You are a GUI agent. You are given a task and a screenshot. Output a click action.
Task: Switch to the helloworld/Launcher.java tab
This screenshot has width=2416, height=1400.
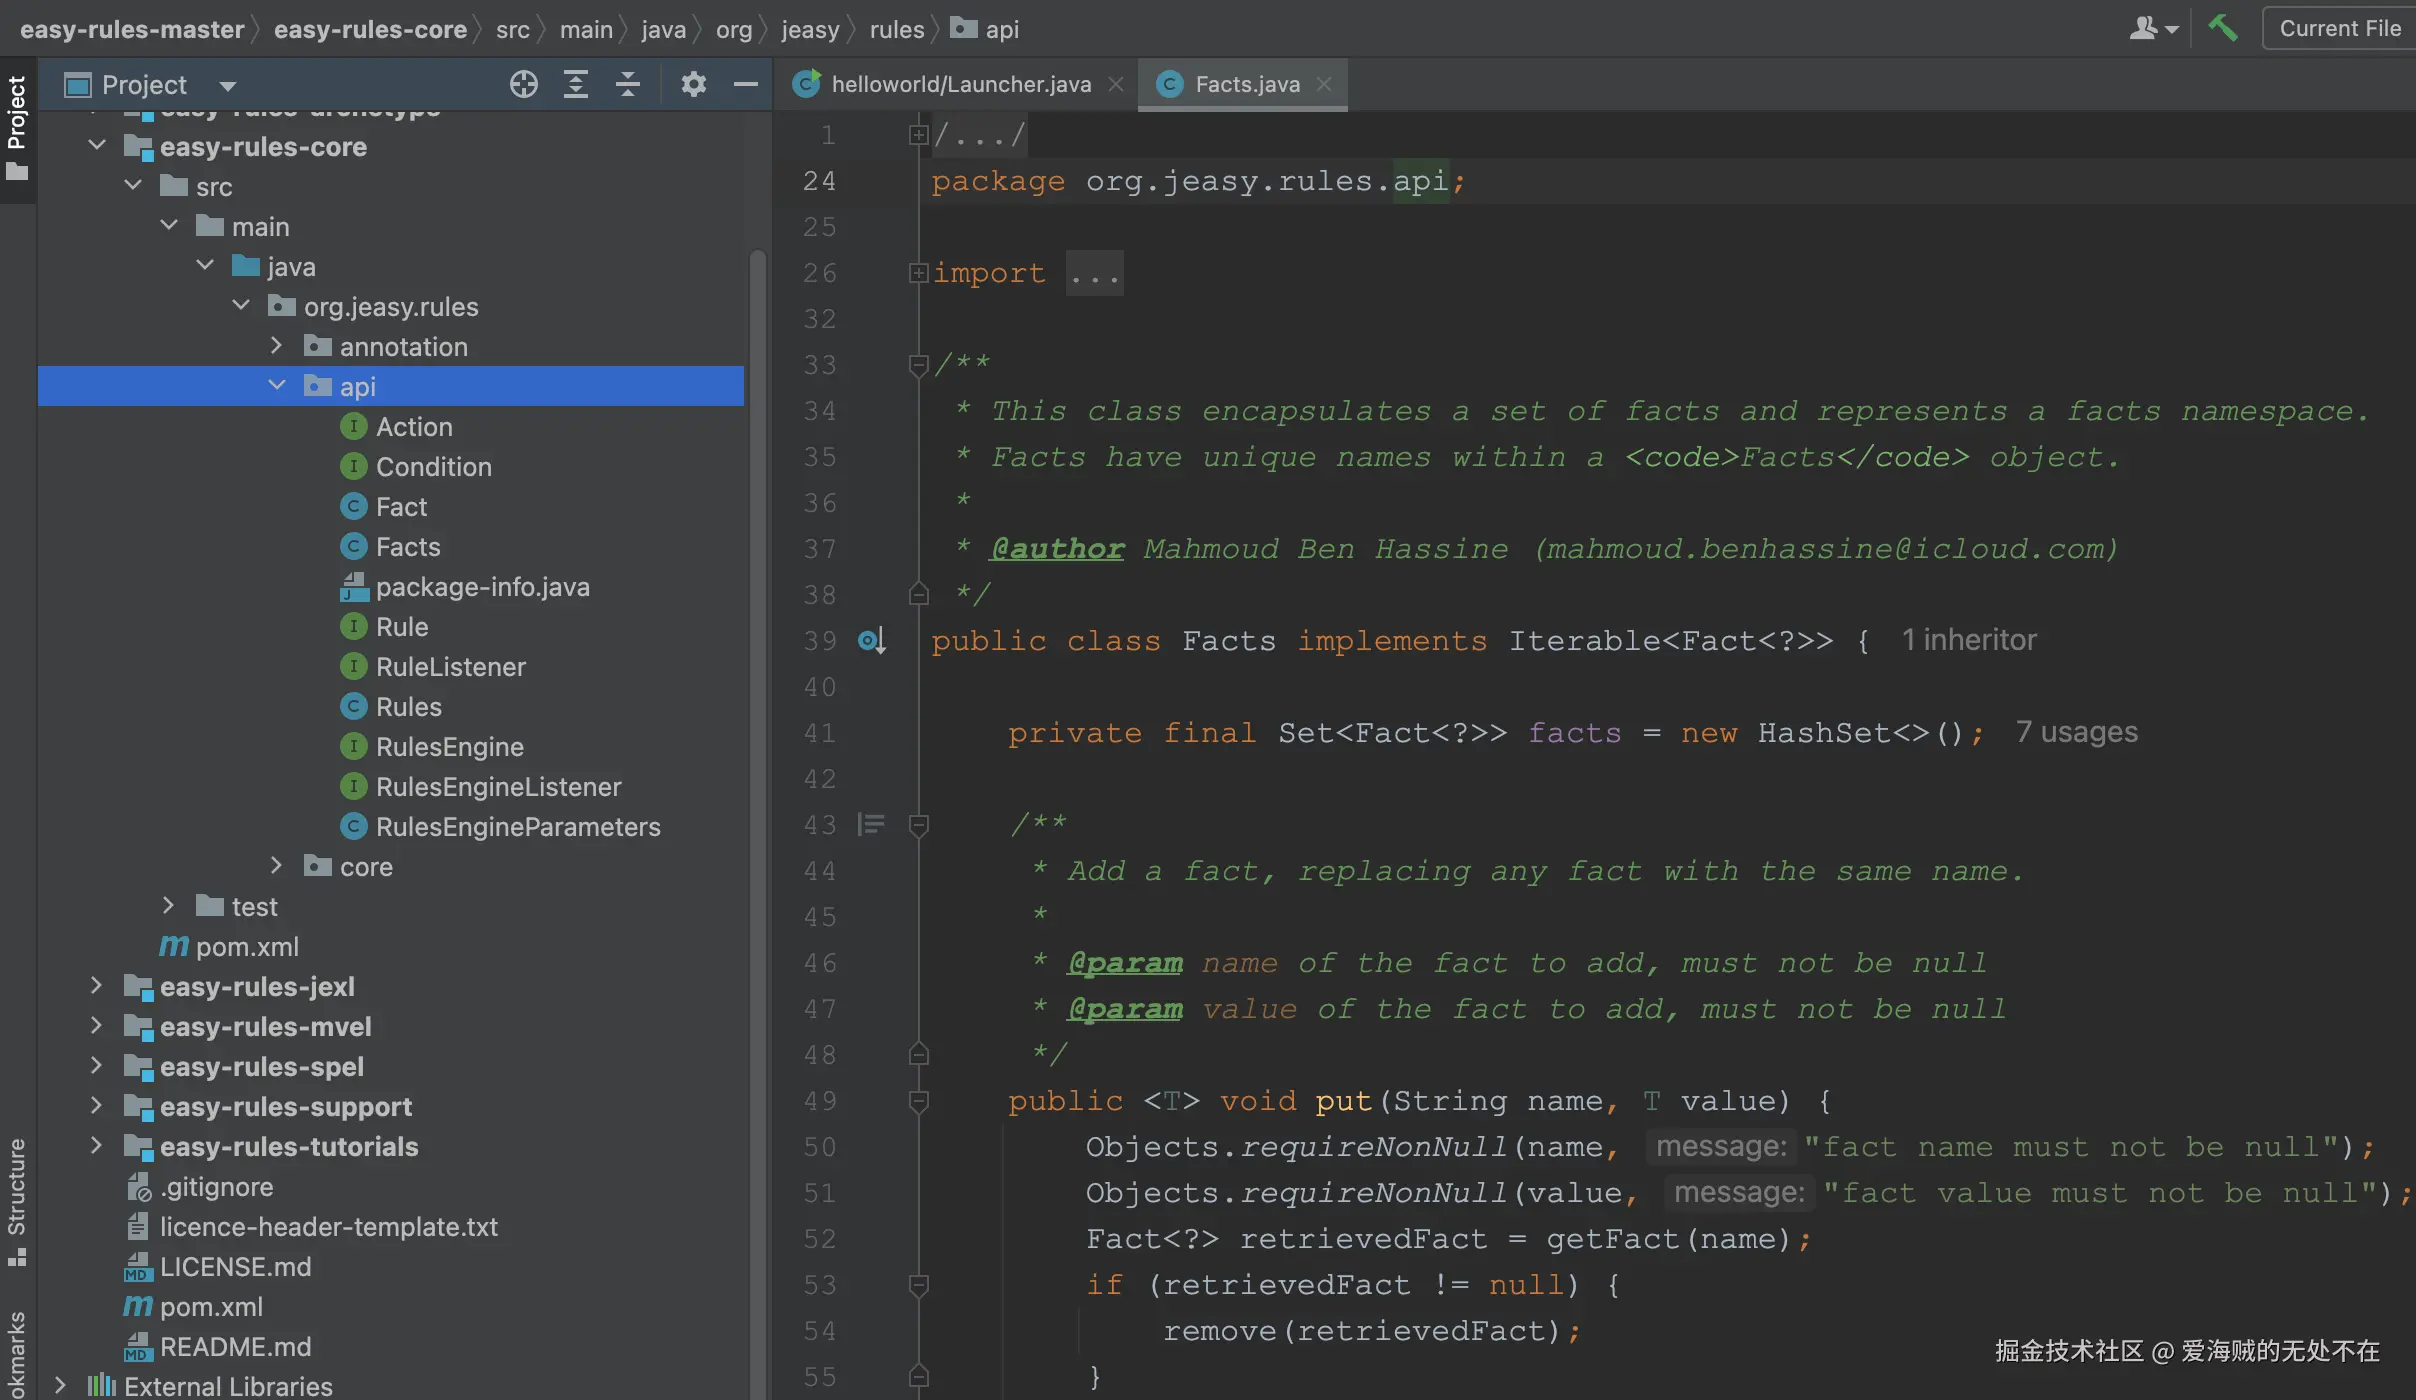pyautogui.click(x=960, y=85)
